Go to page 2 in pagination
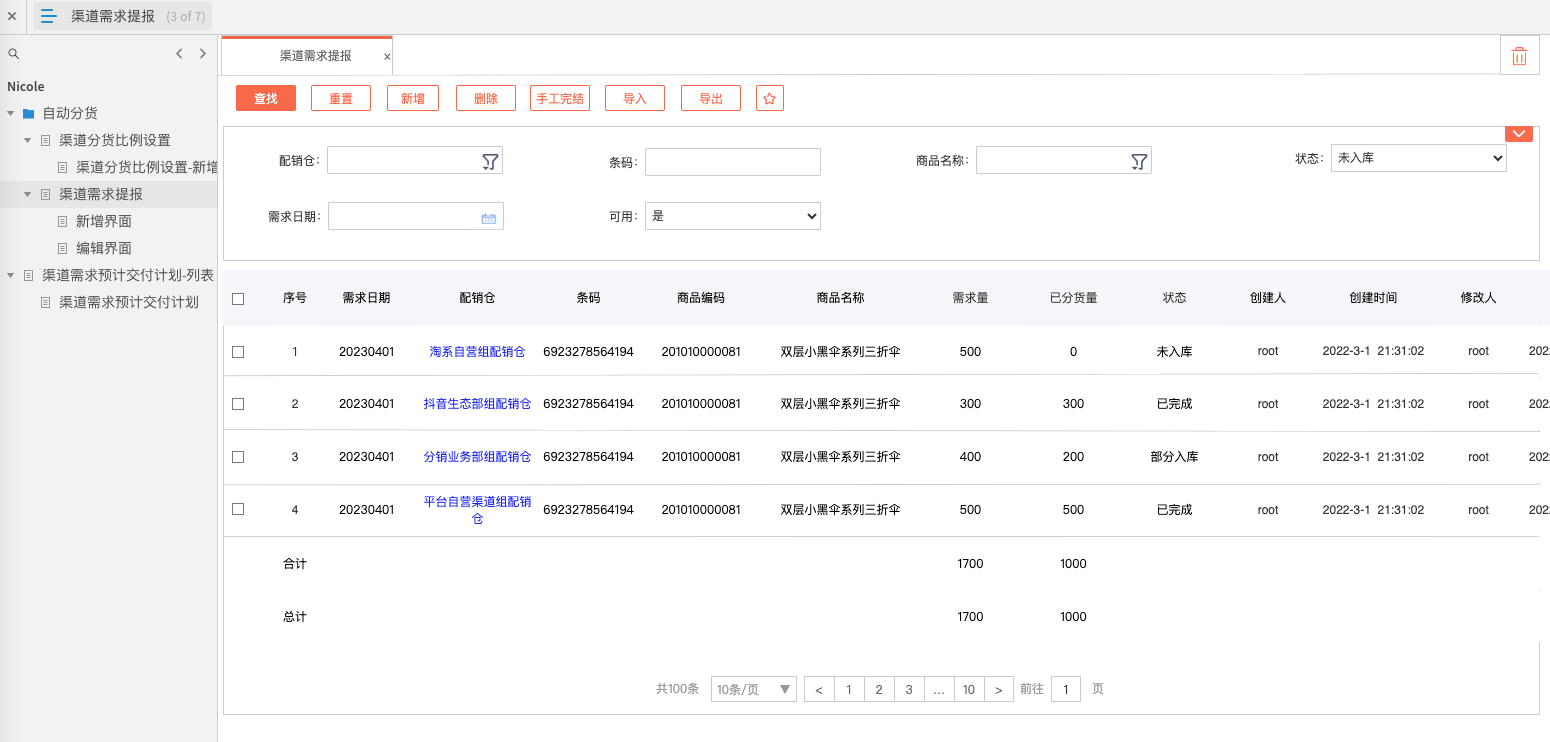Image resolution: width=1550 pixels, height=742 pixels. (879, 689)
